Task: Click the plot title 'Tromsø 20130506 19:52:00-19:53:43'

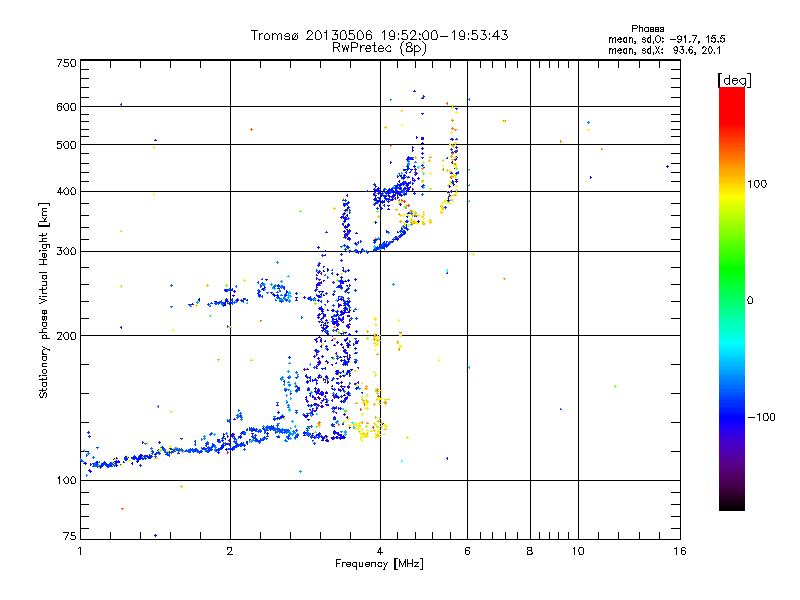Action: pyautogui.click(x=379, y=35)
